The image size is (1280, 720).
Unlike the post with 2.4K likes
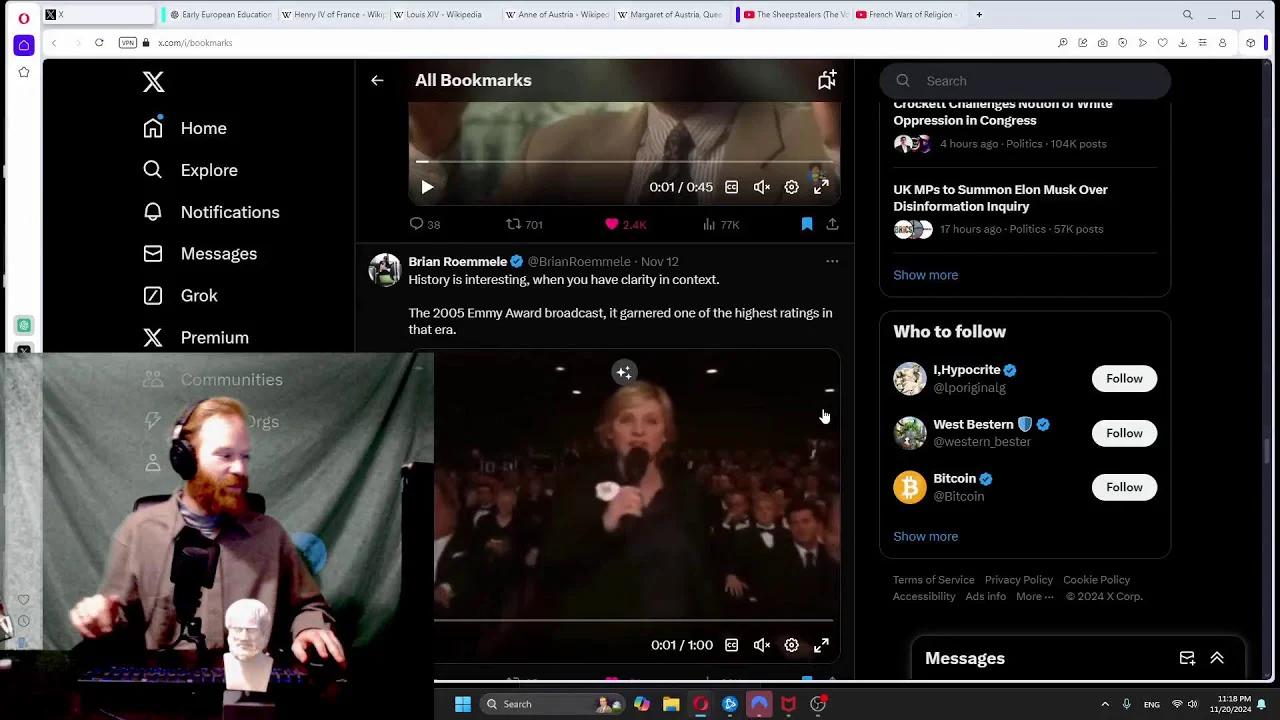click(x=612, y=224)
